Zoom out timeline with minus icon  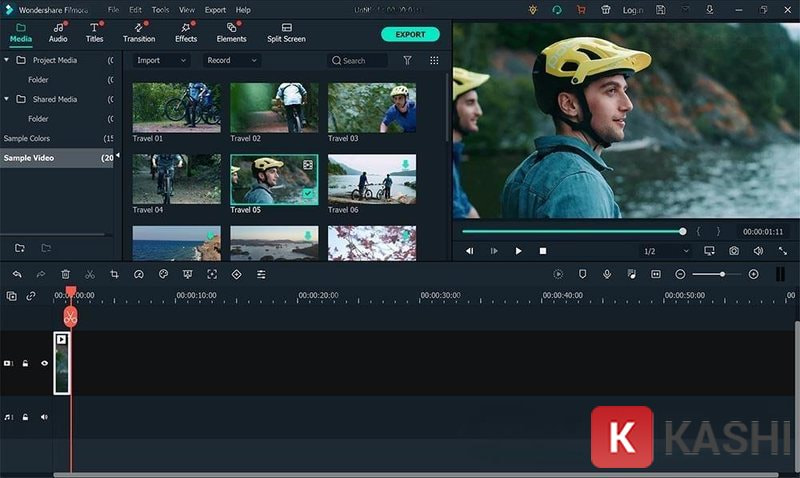680,274
